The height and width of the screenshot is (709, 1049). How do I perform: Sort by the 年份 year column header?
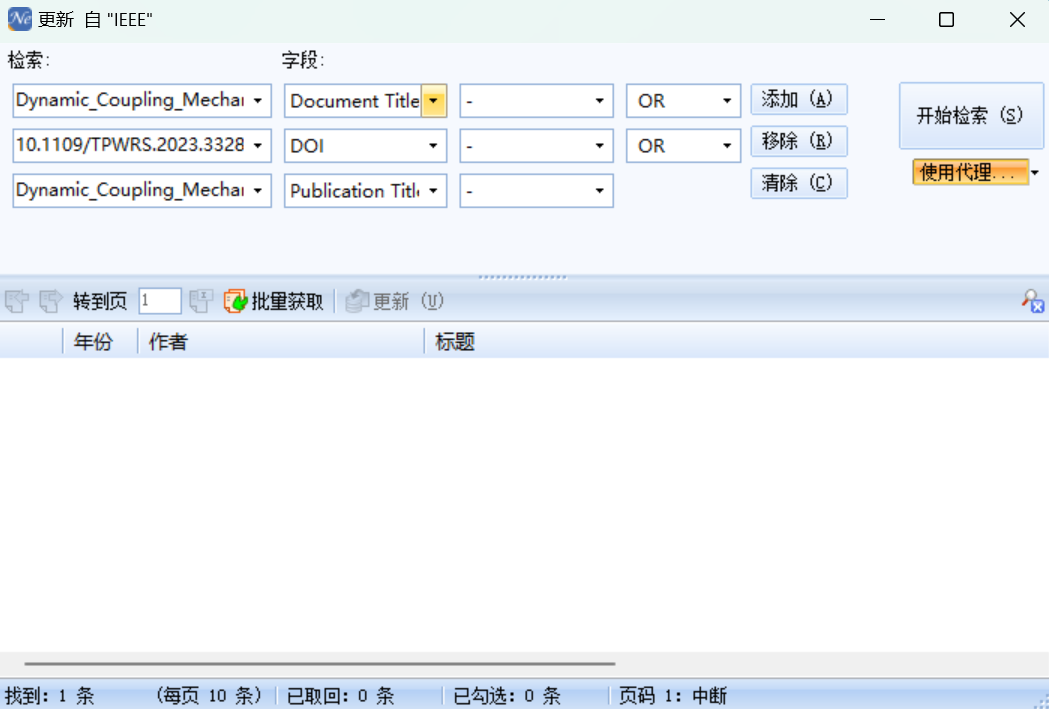(100, 342)
